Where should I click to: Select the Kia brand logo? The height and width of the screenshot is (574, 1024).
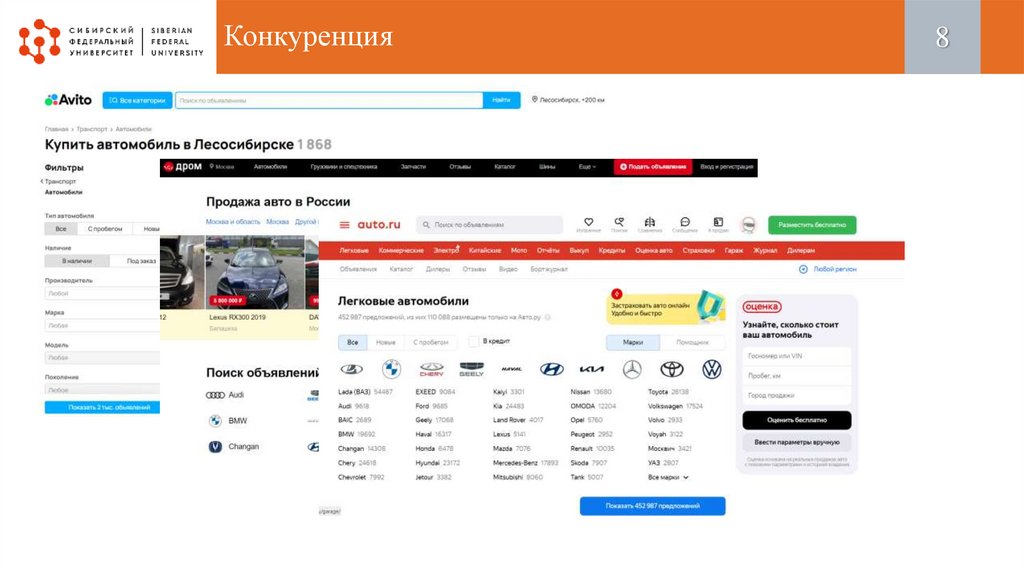click(592, 370)
